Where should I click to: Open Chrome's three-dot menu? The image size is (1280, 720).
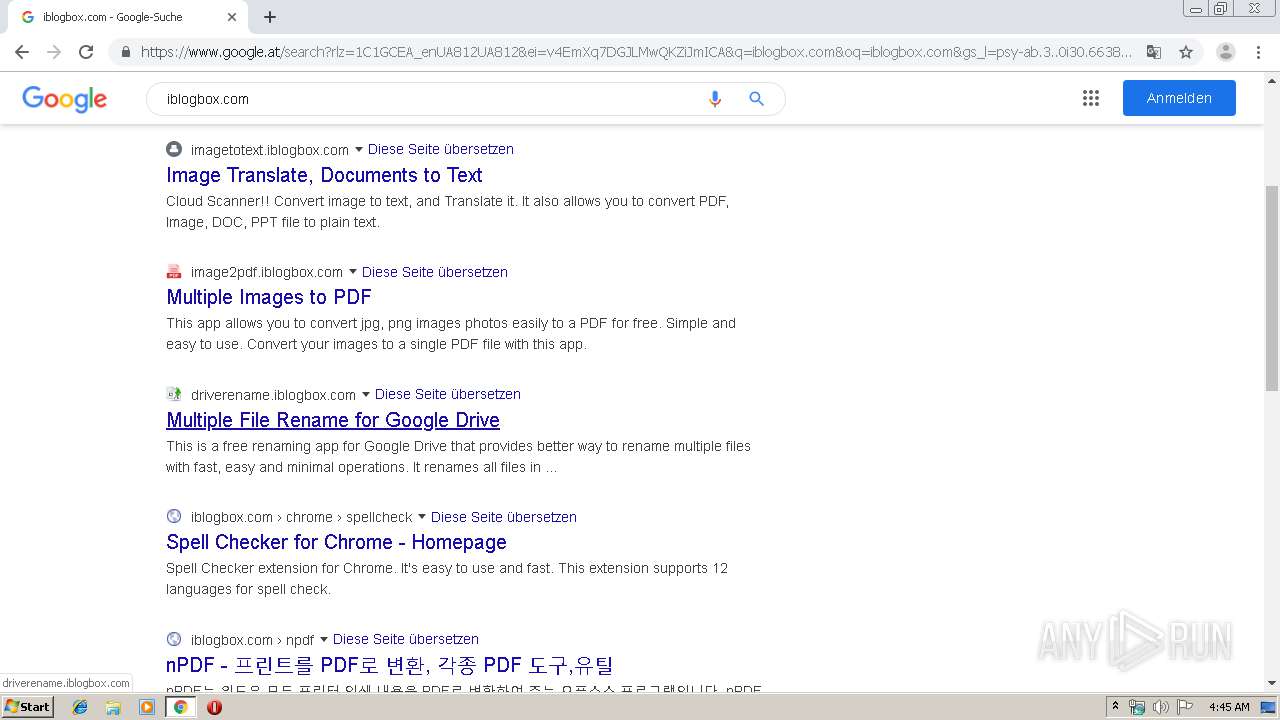(1259, 52)
